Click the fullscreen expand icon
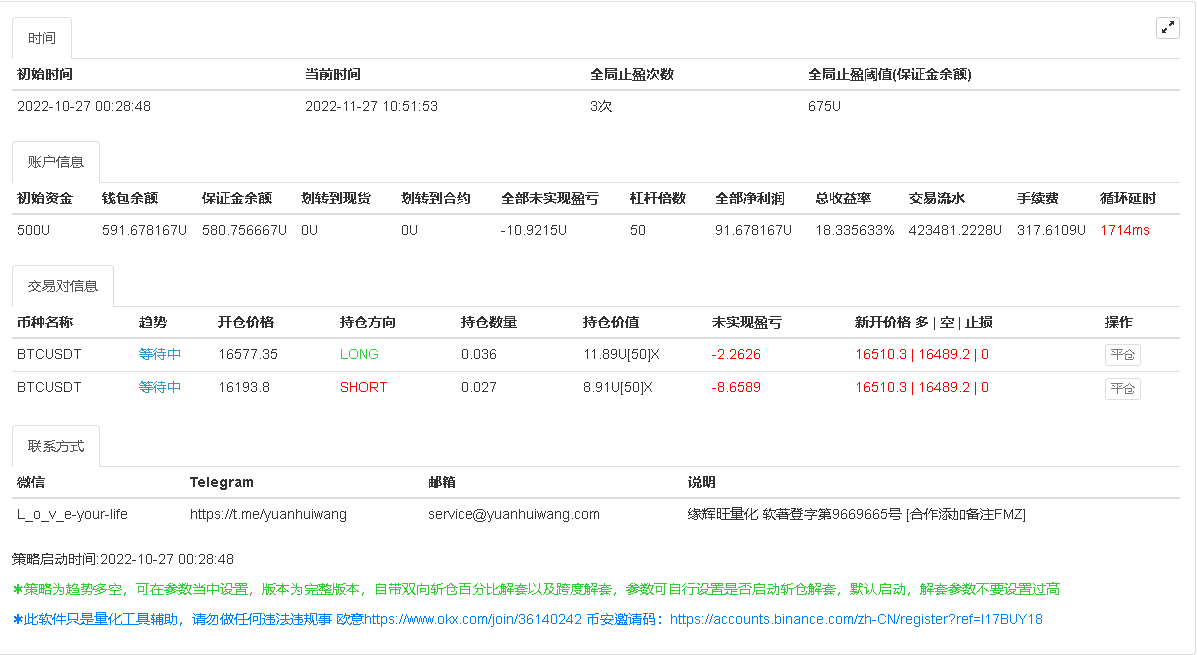This screenshot has height=655, width=1197. [1167, 28]
